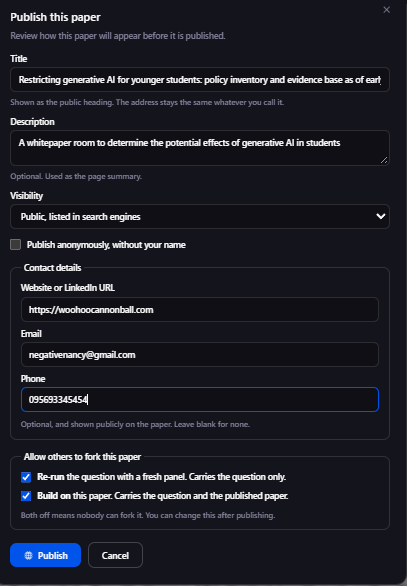Close the Publish this paper dialog

tap(386, 10)
